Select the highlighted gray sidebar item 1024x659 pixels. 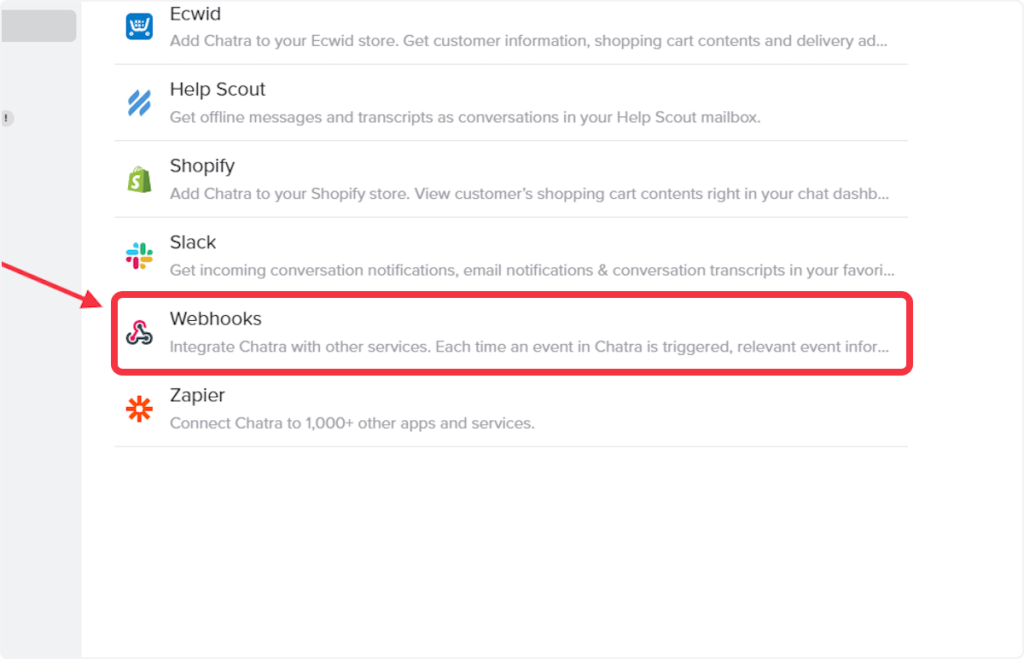pyautogui.click(x=38, y=26)
